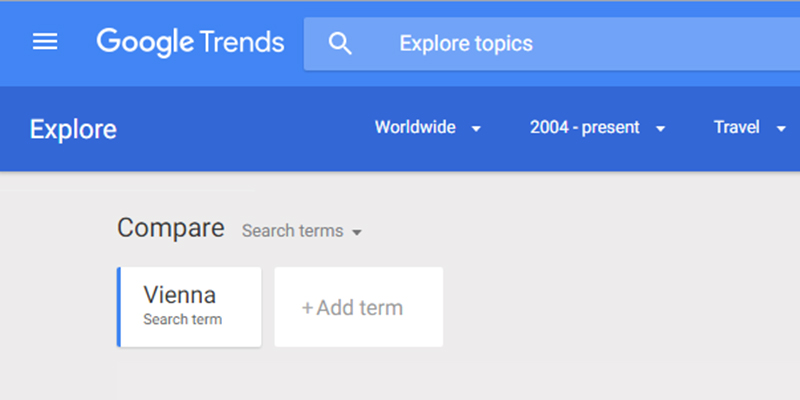Click the arrow beside Travel
The height and width of the screenshot is (400, 800).
pos(781,129)
